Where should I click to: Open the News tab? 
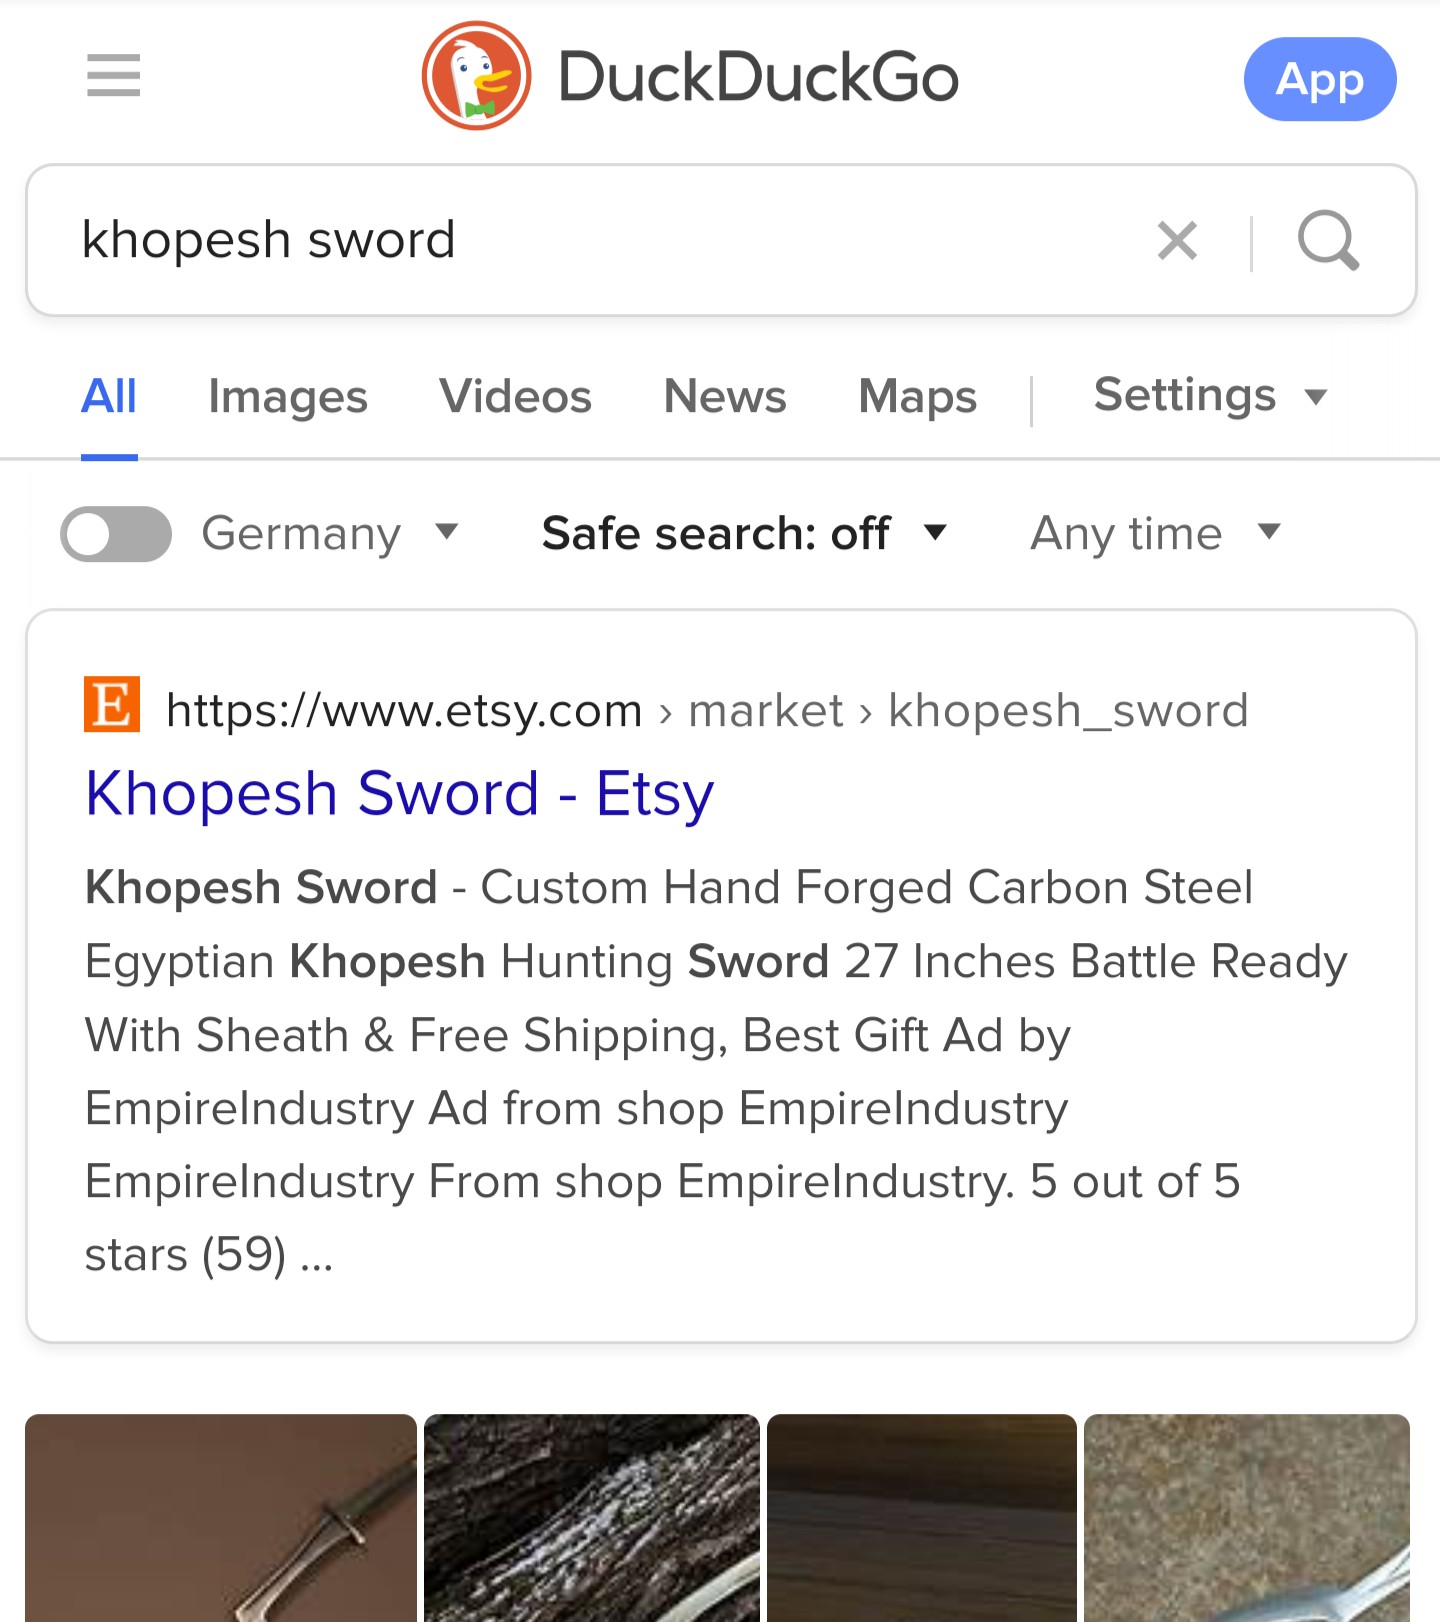(x=725, y=397)
